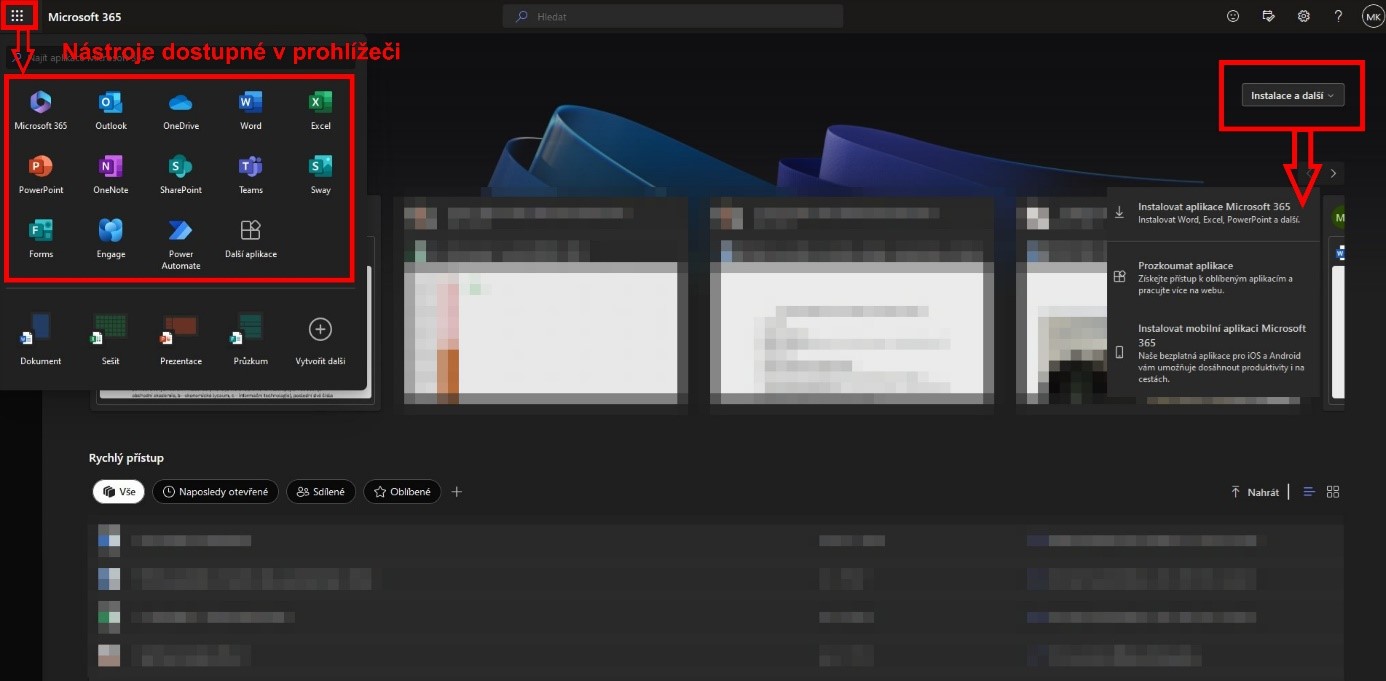Image resolution: width=1386 pixels, height=681 pixels.
Task: Go to next recommended documents page
Action: (1333, 173)
